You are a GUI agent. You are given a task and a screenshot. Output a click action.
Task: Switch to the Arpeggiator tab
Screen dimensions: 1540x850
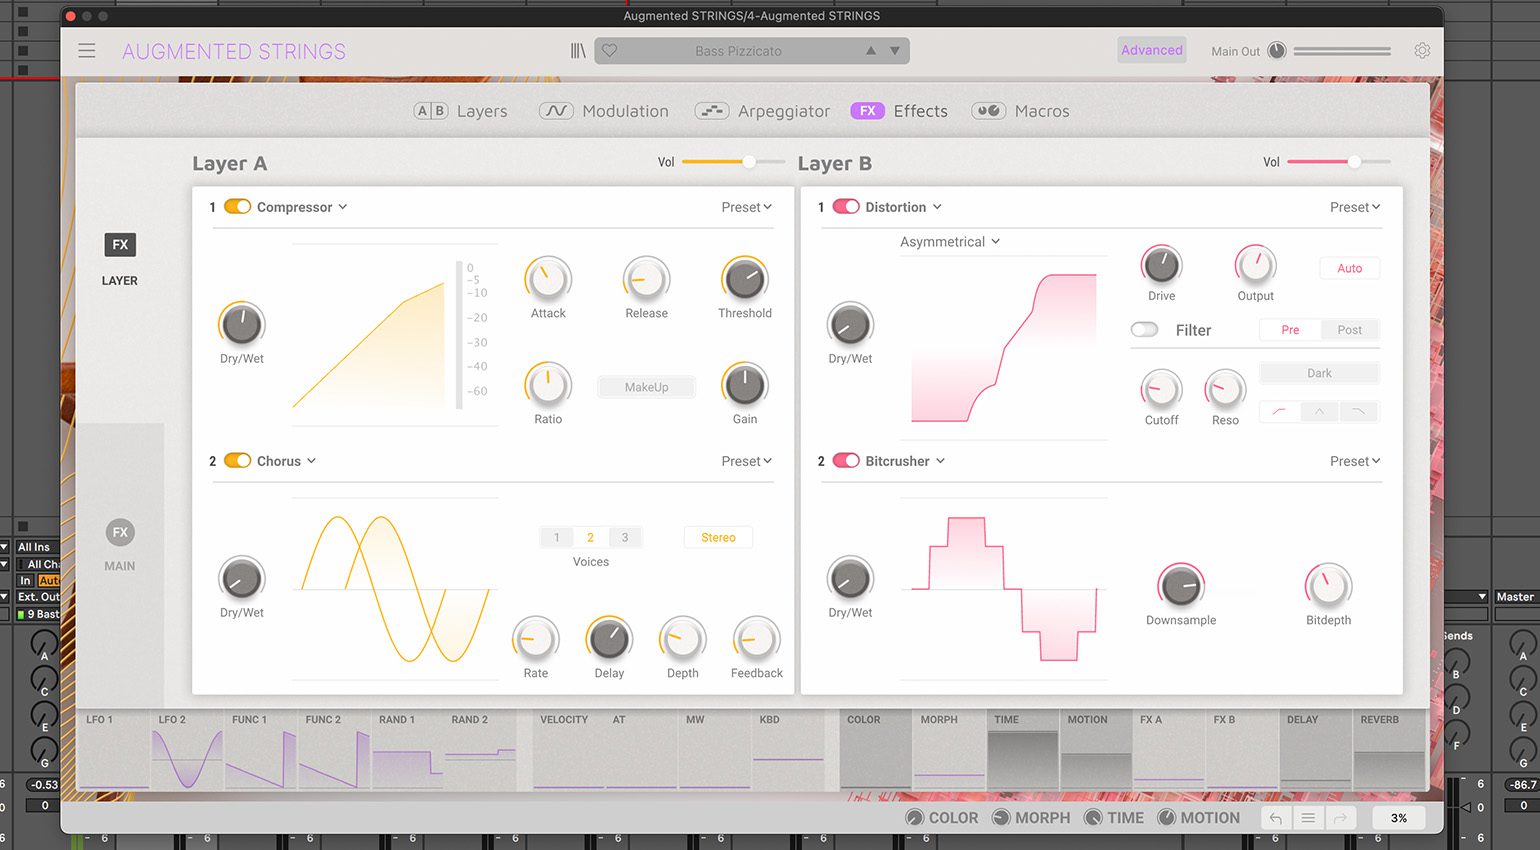pos(763,111)
